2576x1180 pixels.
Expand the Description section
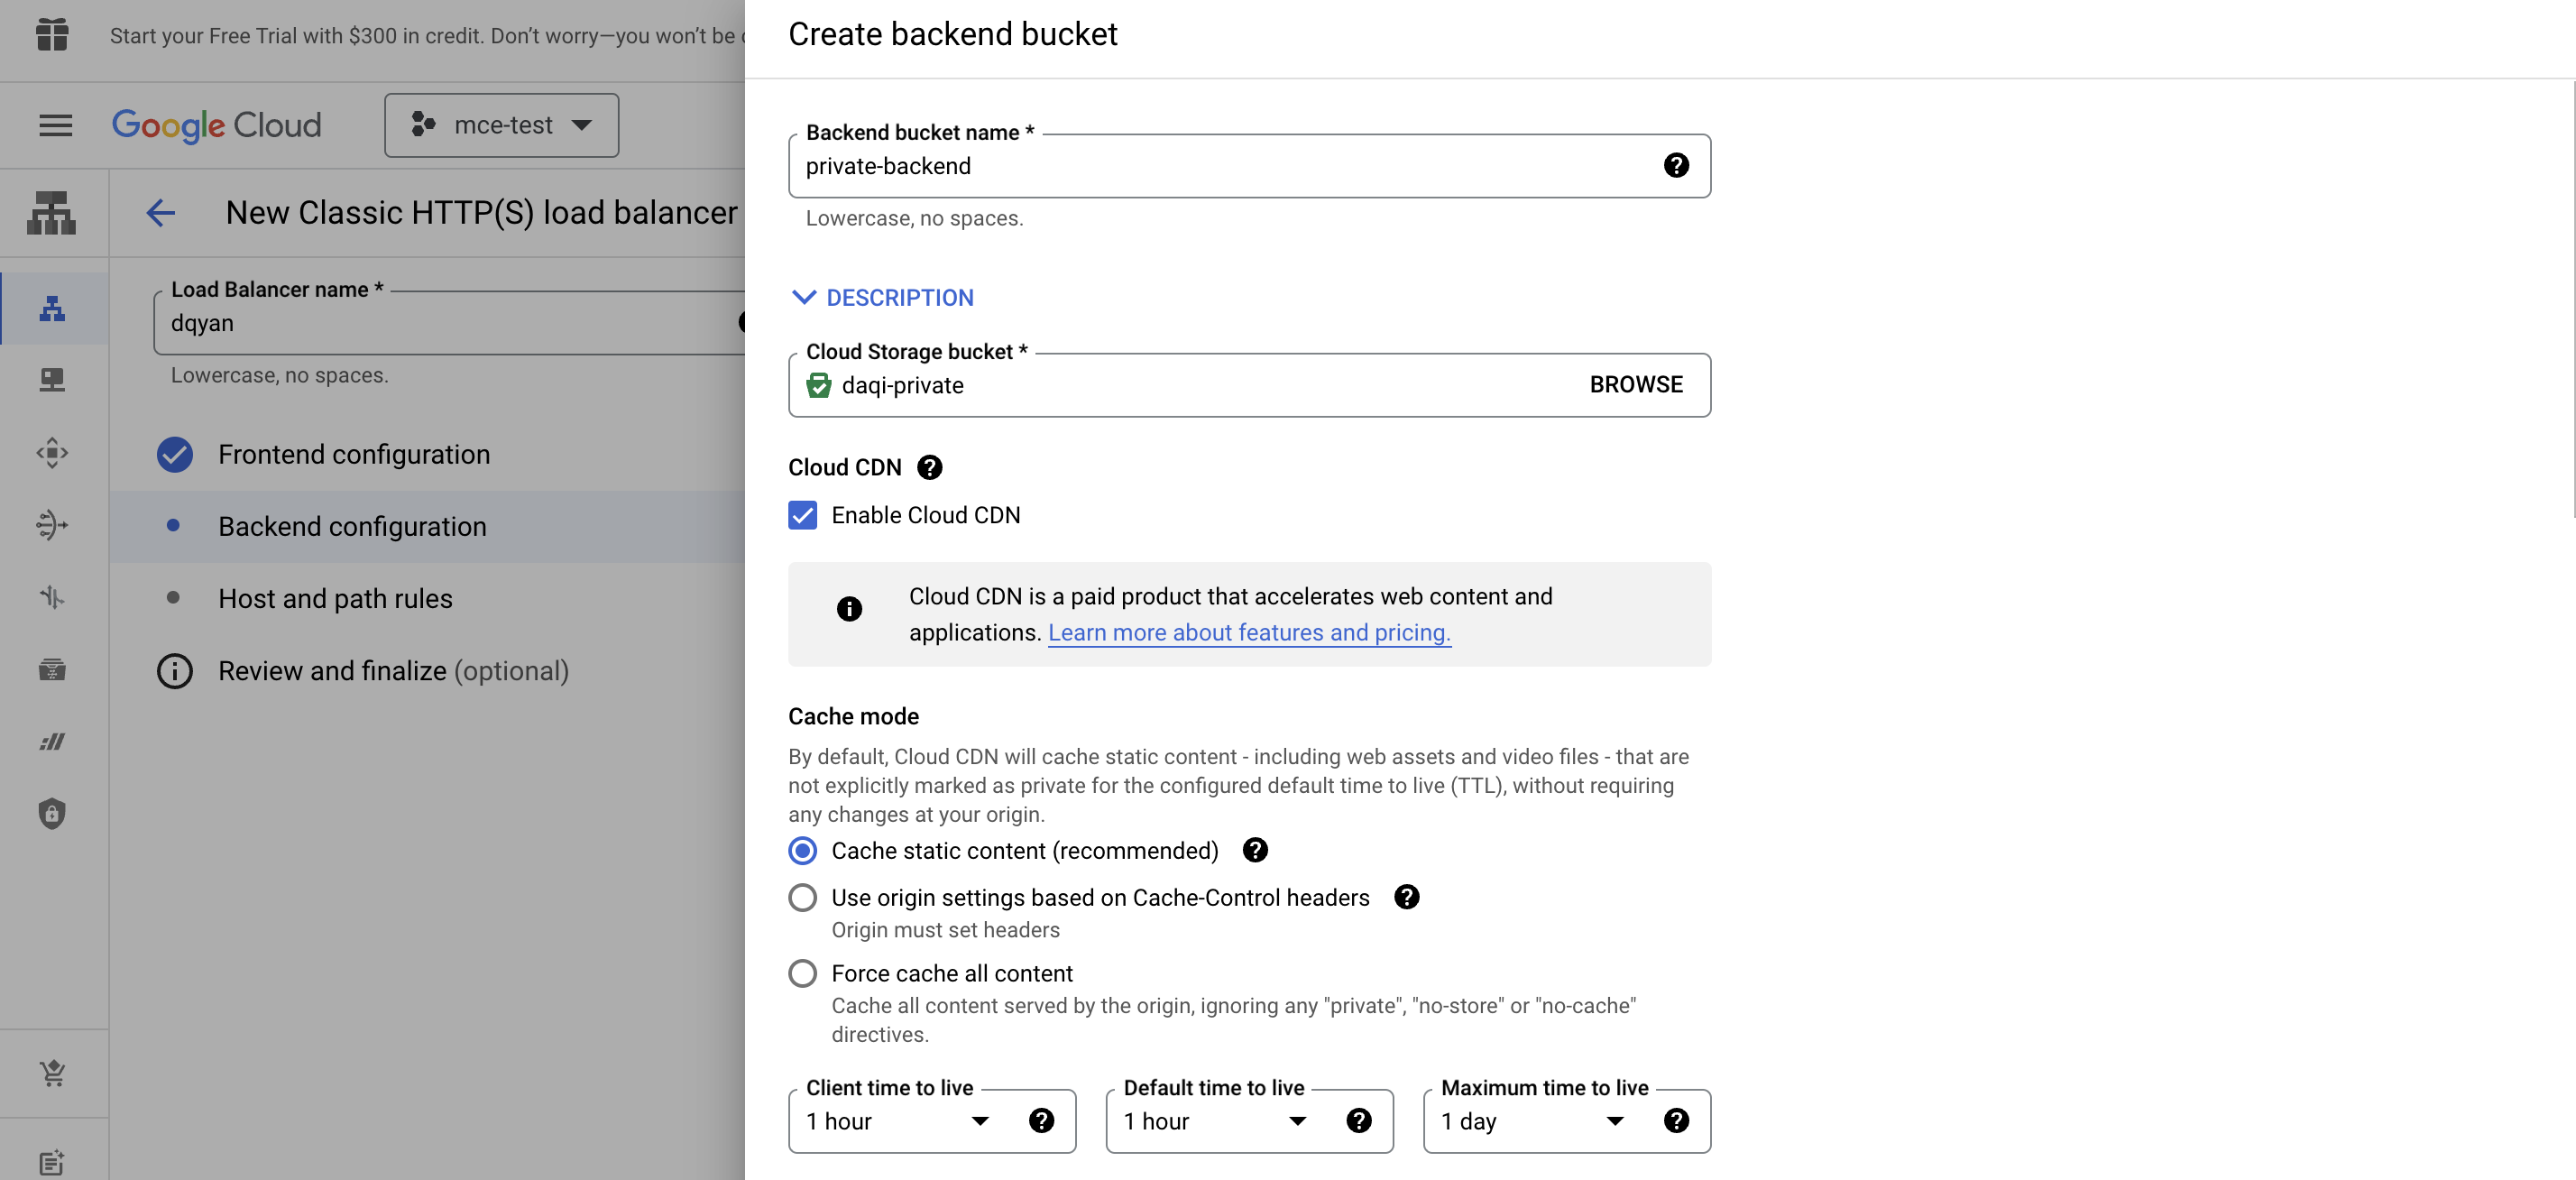click(882, 298)
